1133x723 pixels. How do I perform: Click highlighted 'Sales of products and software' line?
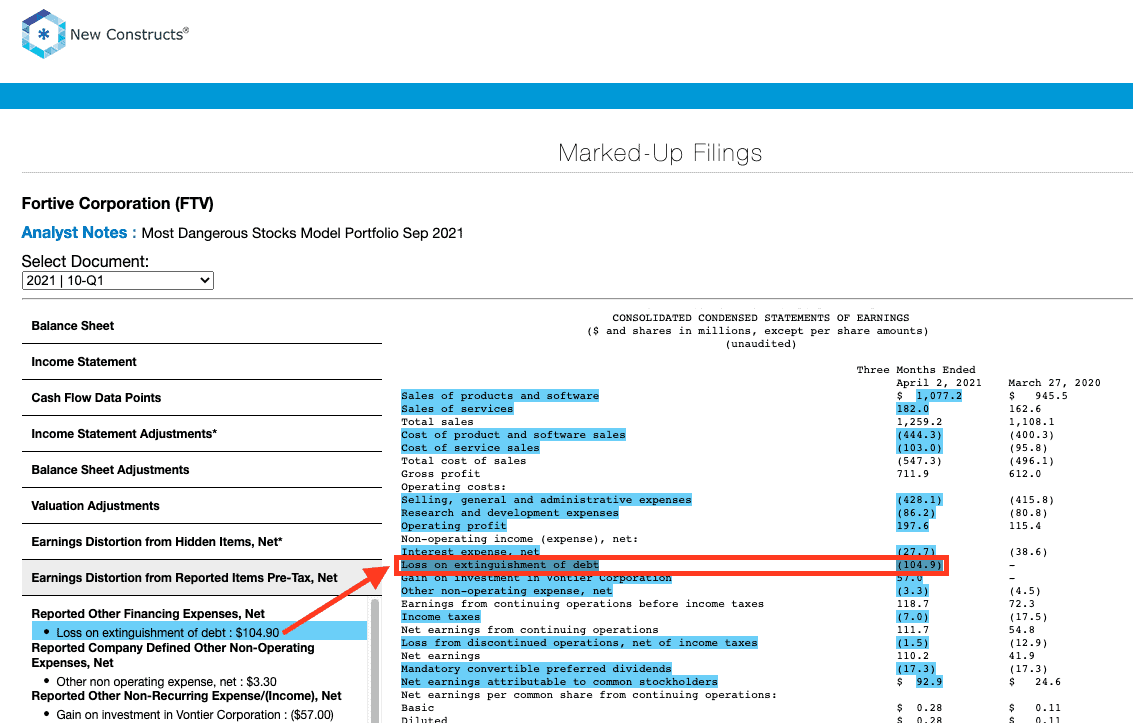[500, 396]
